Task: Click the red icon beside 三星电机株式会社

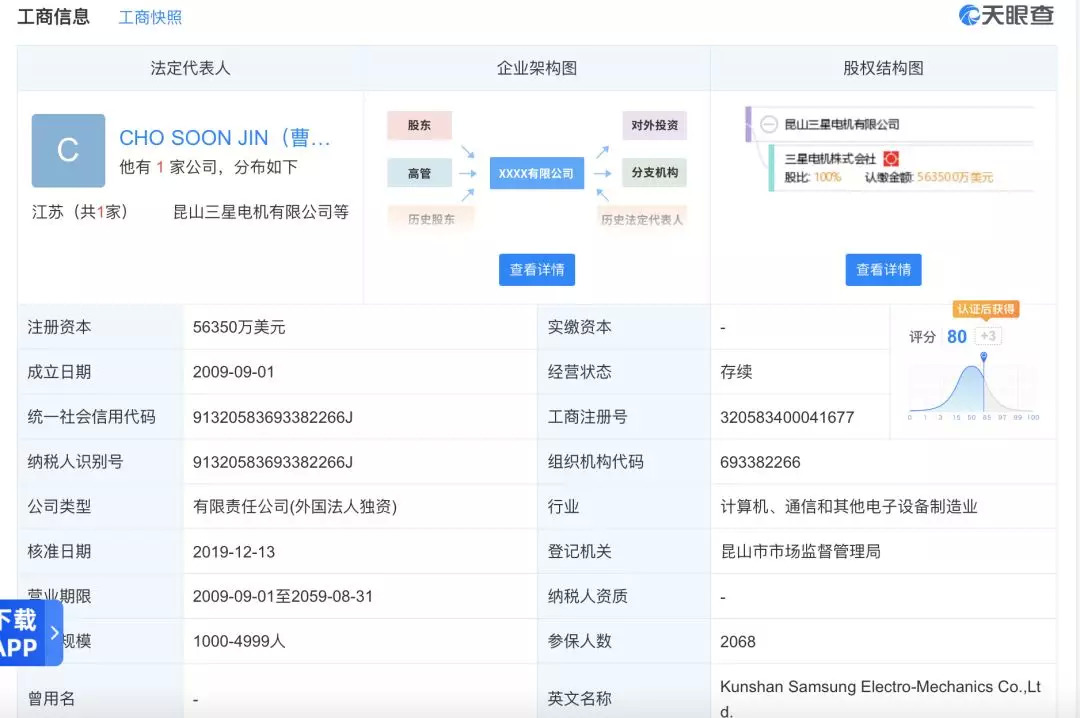Action: tap(891, 159)
